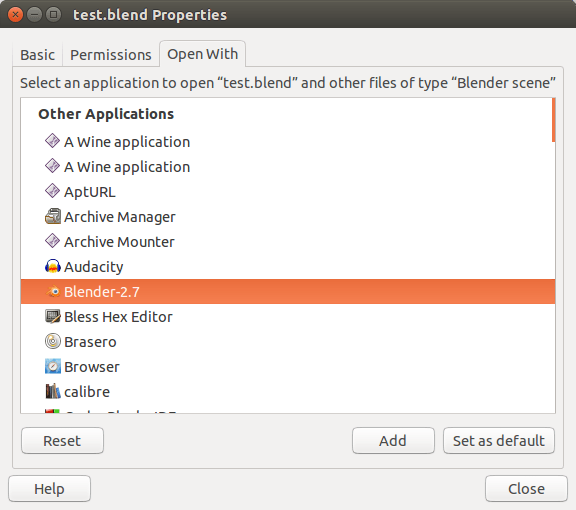Click the Bless Hex Editor icon
576x510 pixels.
[x=53, y=317]
